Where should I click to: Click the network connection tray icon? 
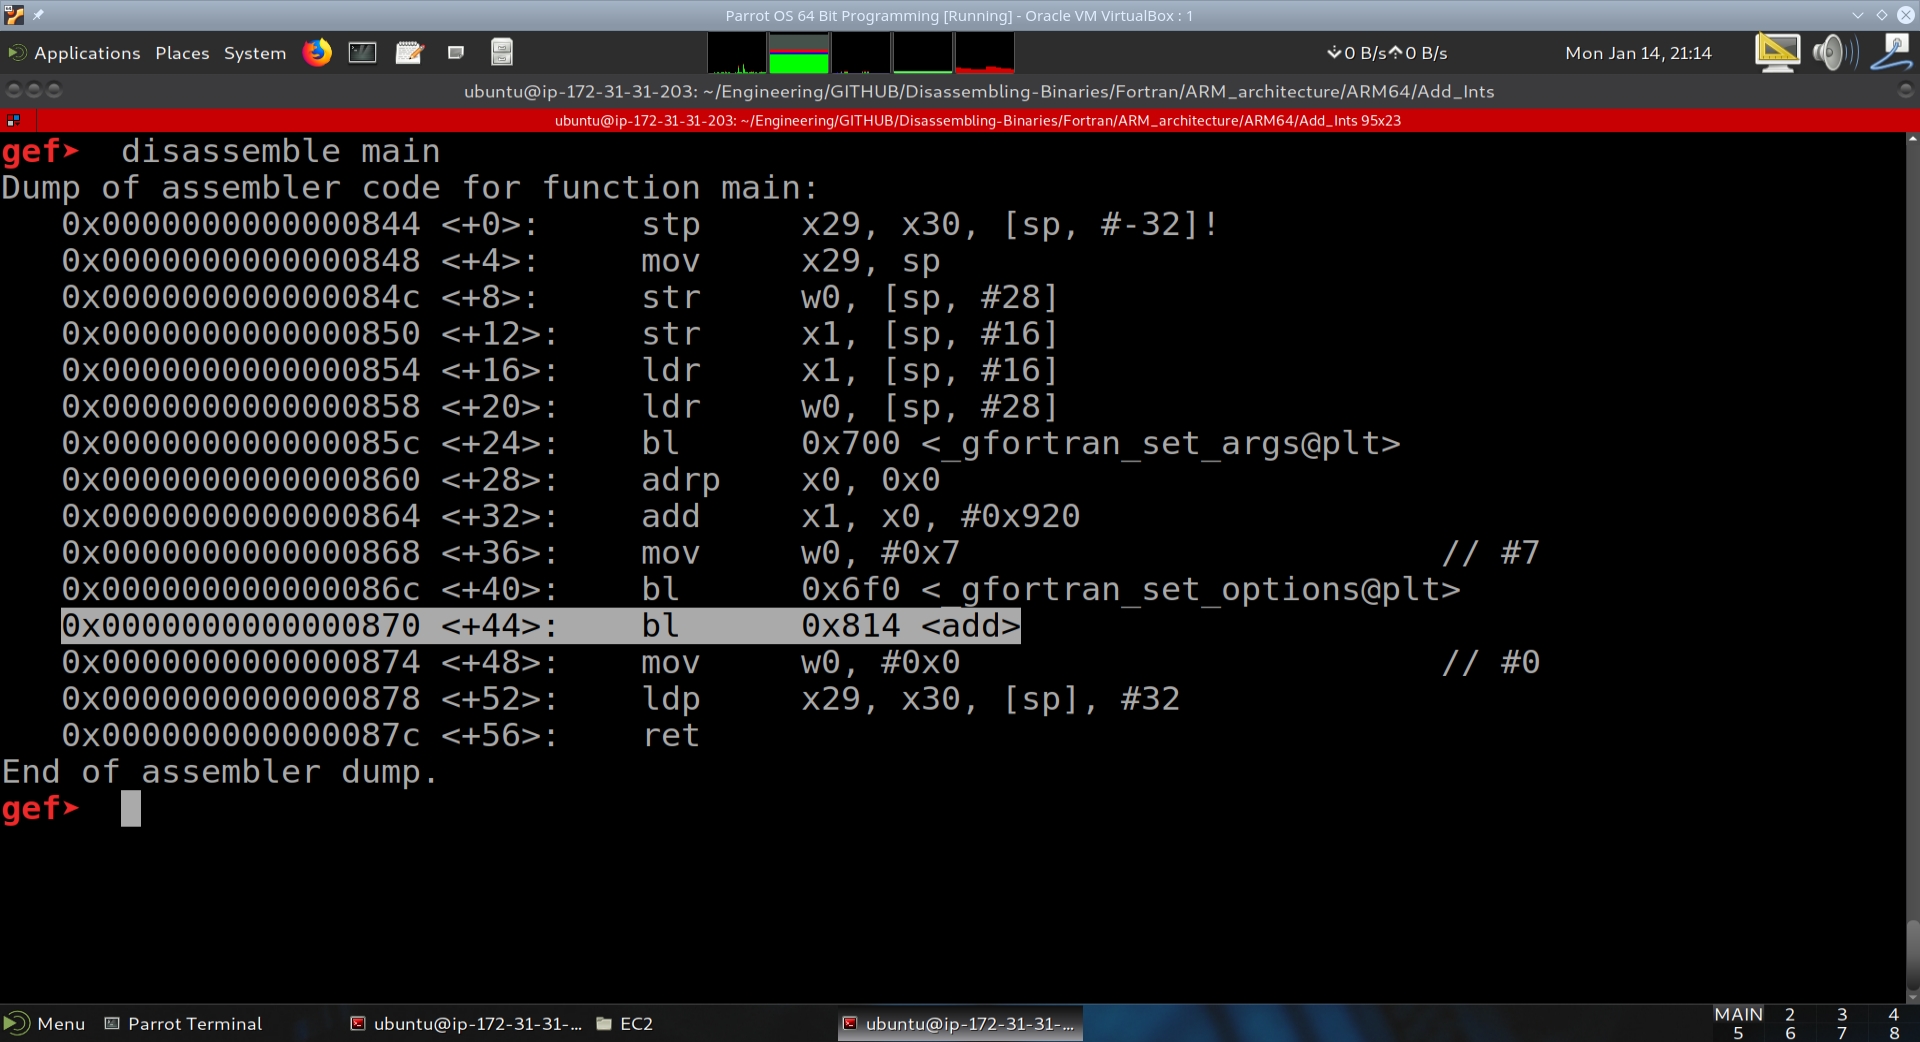coord(1892,52)
